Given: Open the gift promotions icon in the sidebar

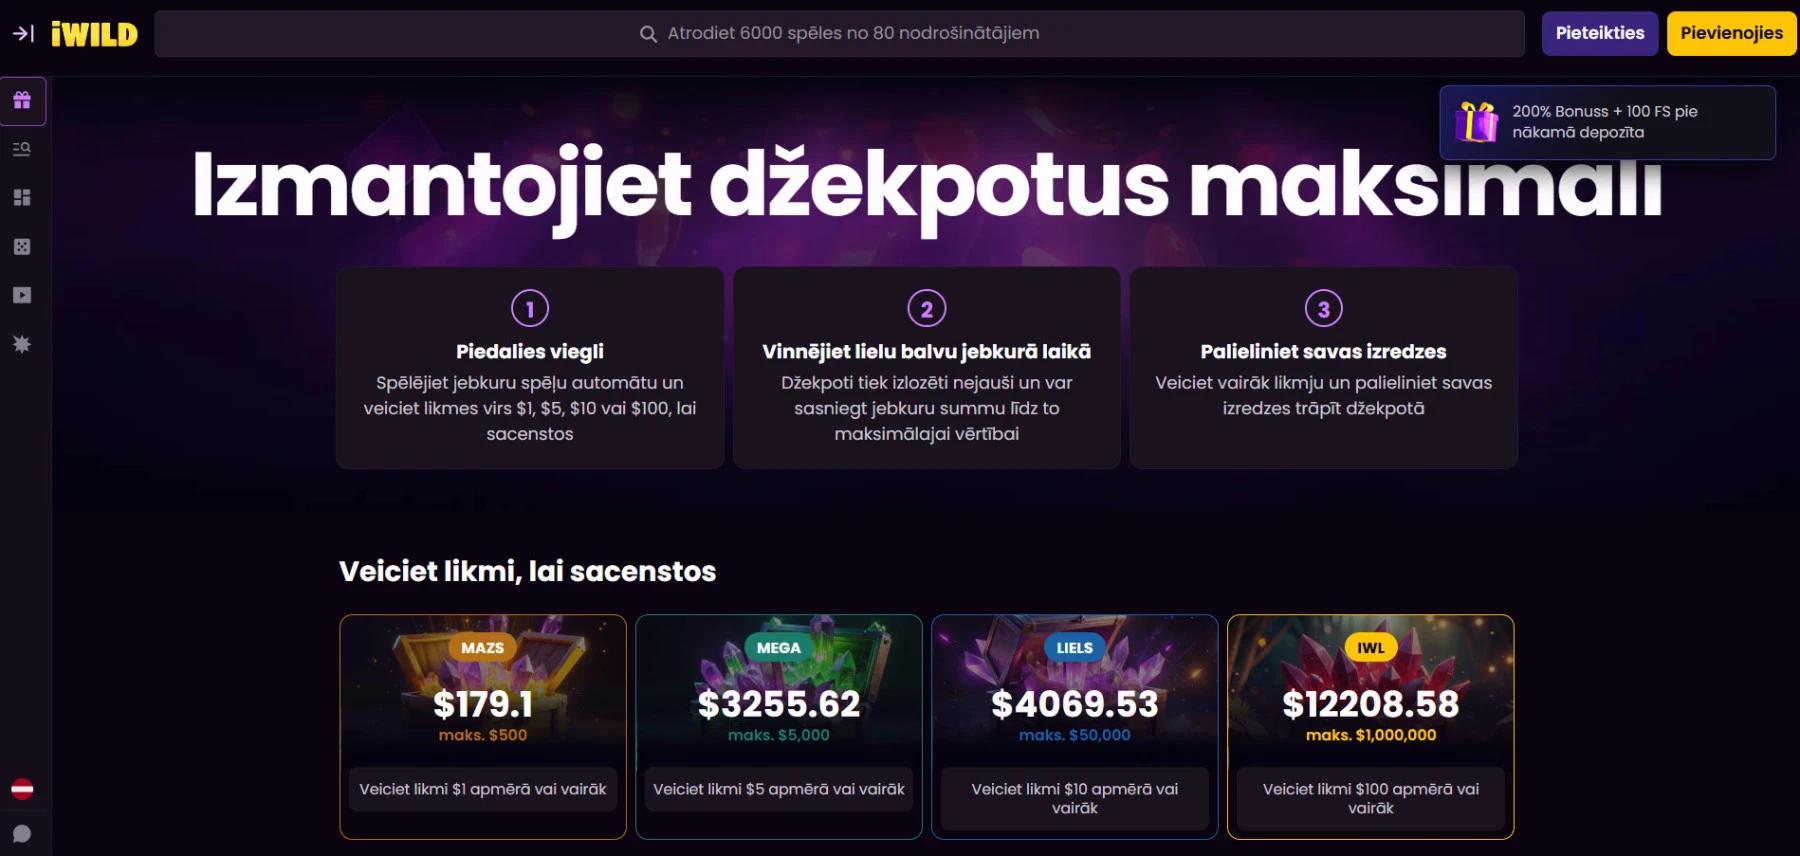Looking at the screenshot, I should 22,100.
